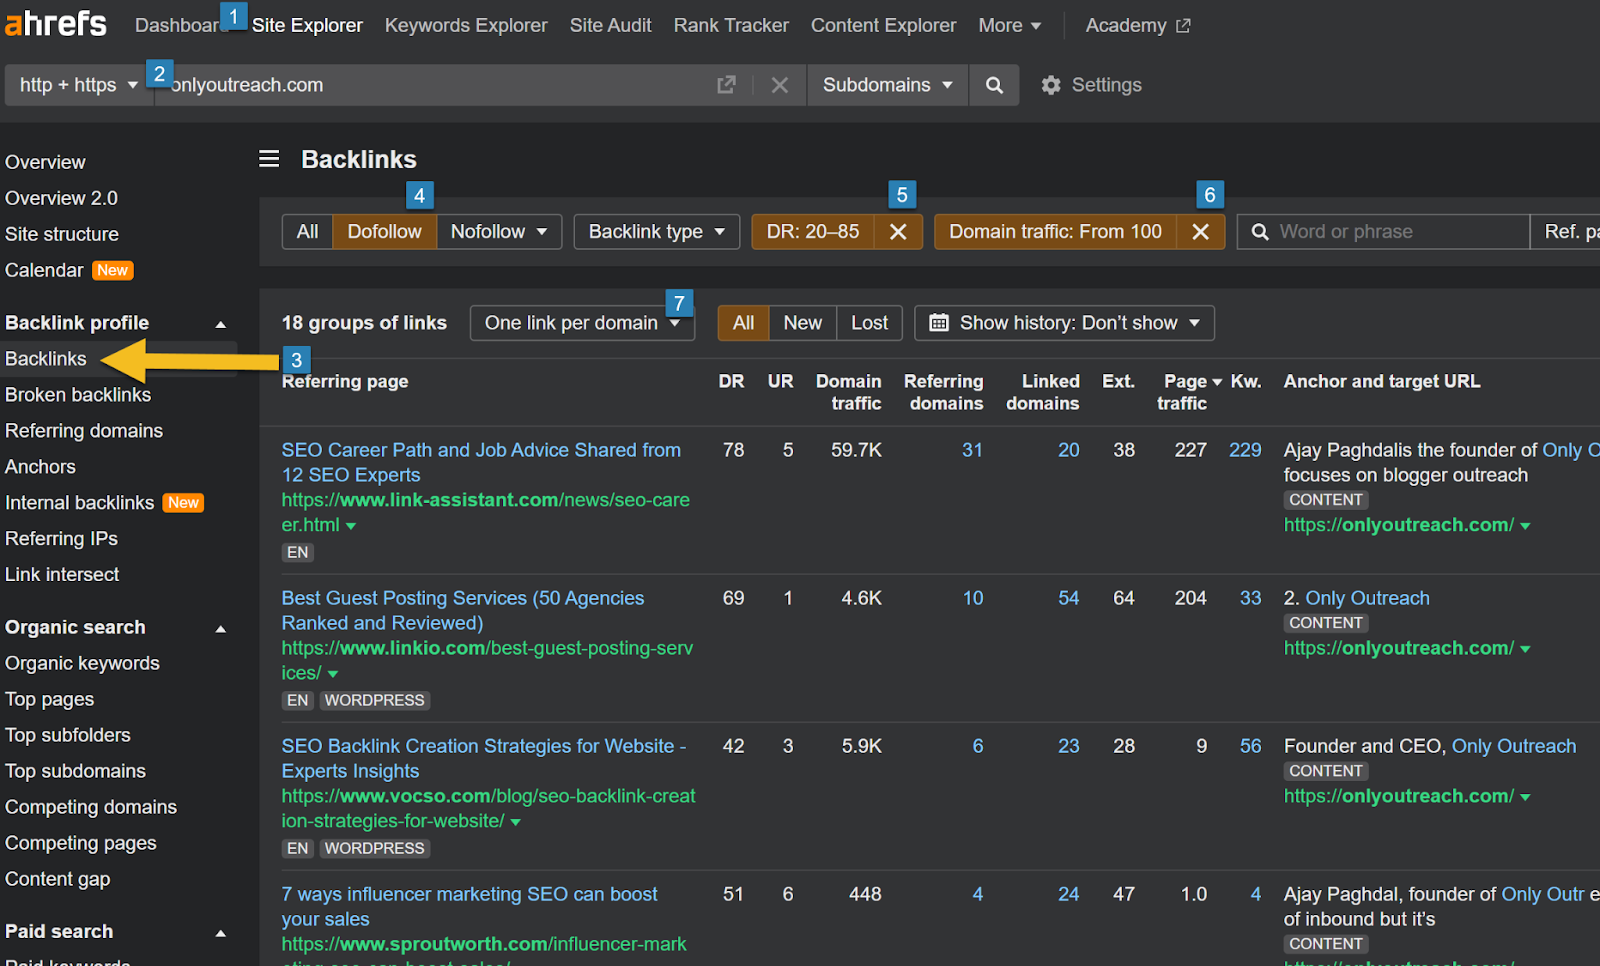
Task: Open Content Explorer tab
Action: click(883, 26)
